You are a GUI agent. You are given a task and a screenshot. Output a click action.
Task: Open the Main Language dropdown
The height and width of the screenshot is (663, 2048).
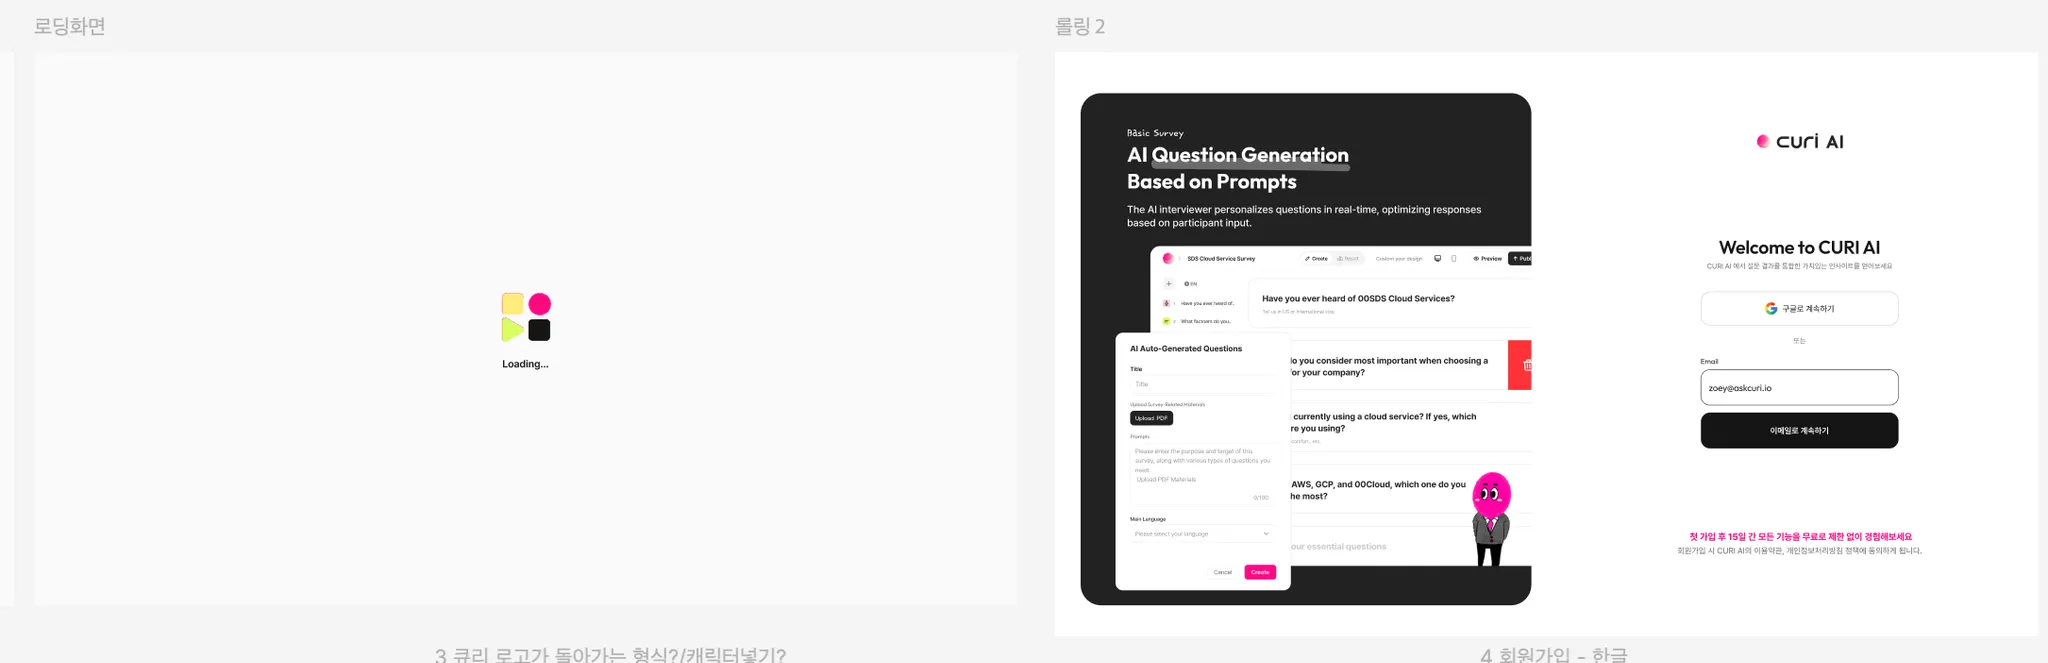pos(1202,534)
